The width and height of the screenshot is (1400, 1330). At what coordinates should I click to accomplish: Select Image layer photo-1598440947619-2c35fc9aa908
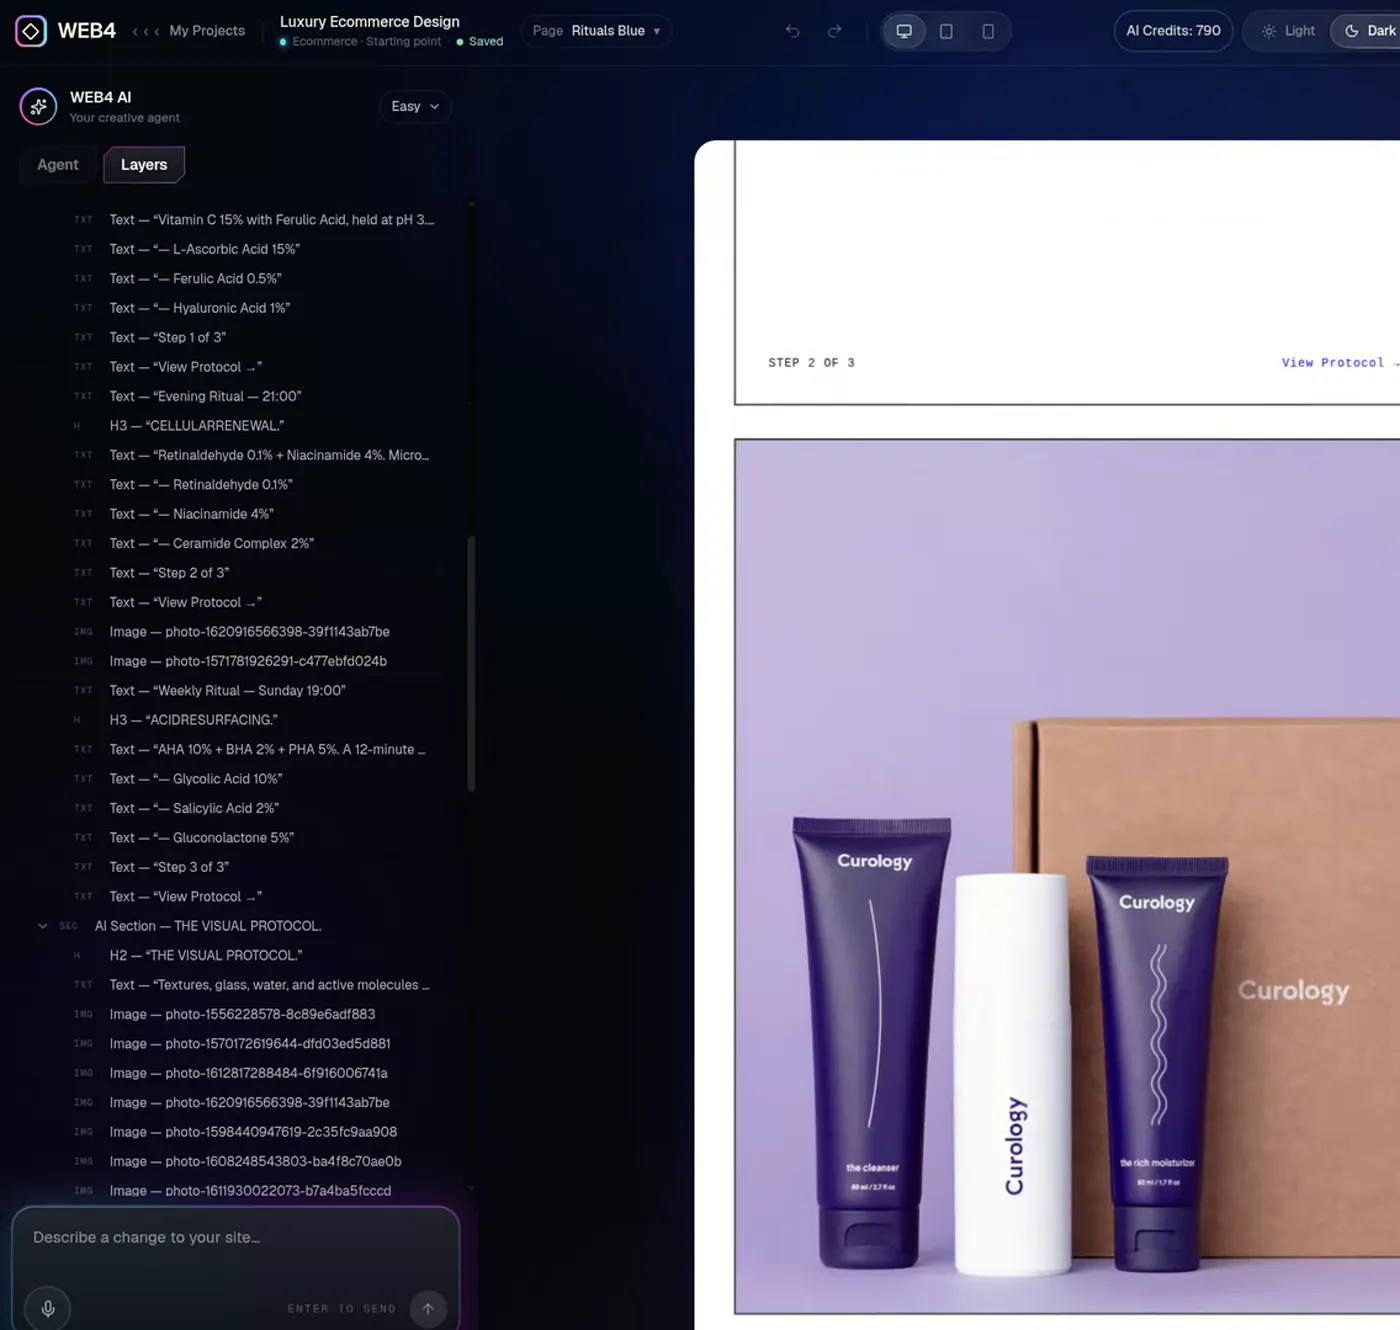253,1132
